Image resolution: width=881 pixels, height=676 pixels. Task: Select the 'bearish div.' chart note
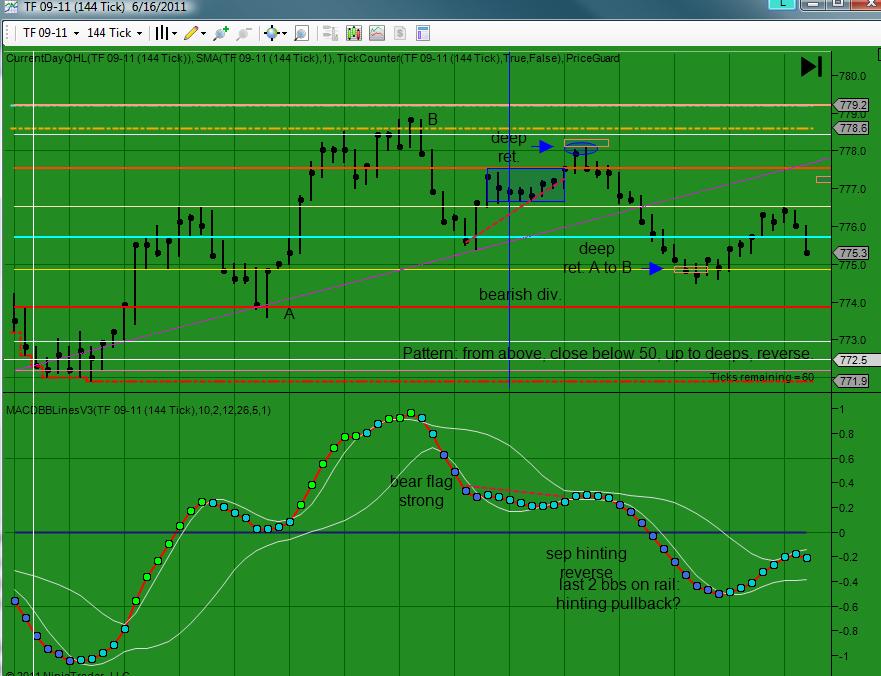[520, 294]
